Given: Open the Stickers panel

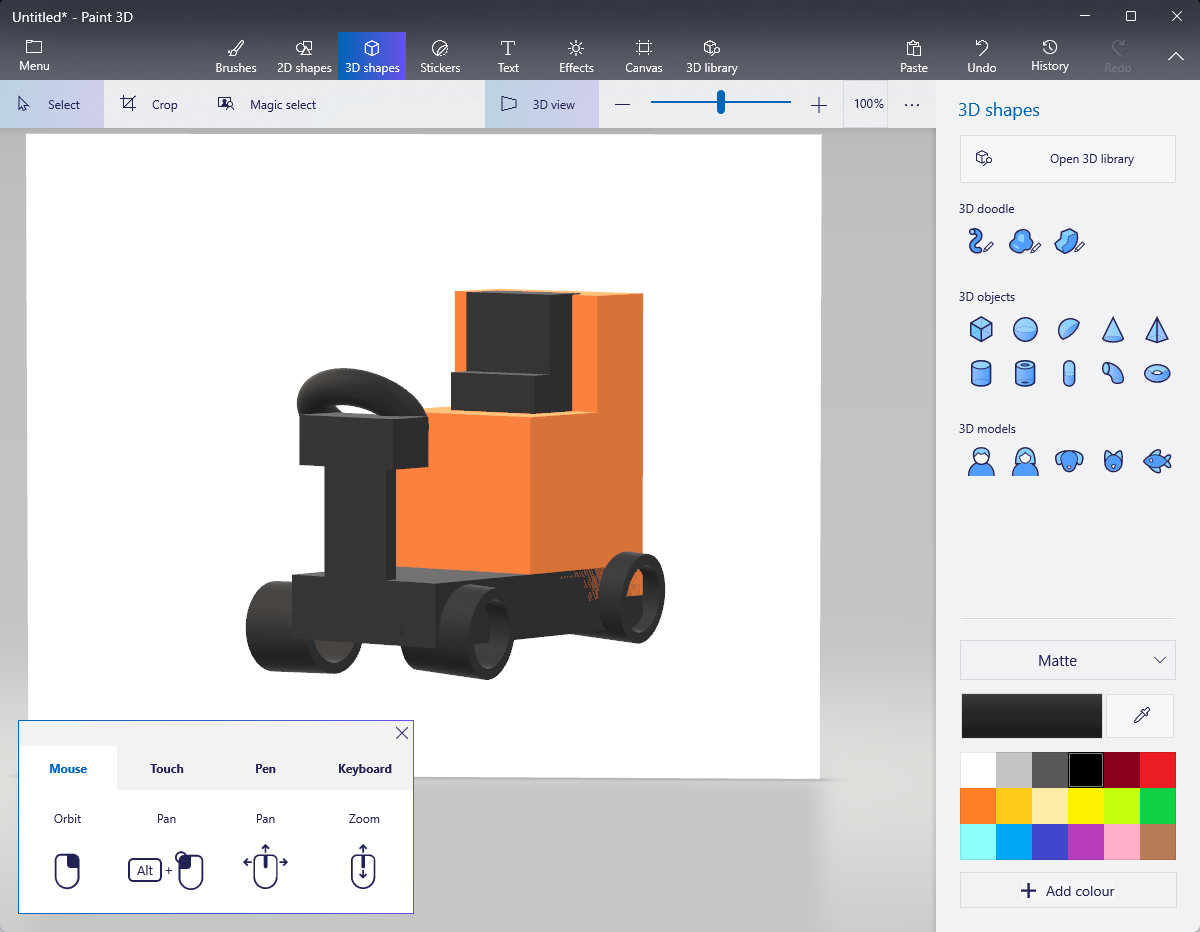Looking at the screenshot, I should (440, 56).
